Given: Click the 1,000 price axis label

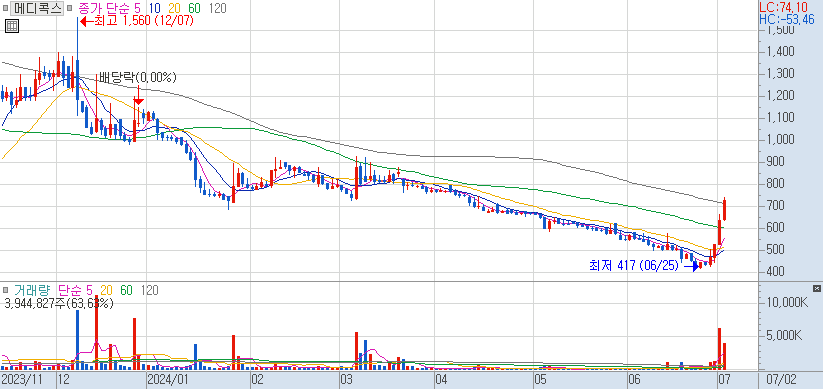Looking at the screenshot, I should 782,140.
